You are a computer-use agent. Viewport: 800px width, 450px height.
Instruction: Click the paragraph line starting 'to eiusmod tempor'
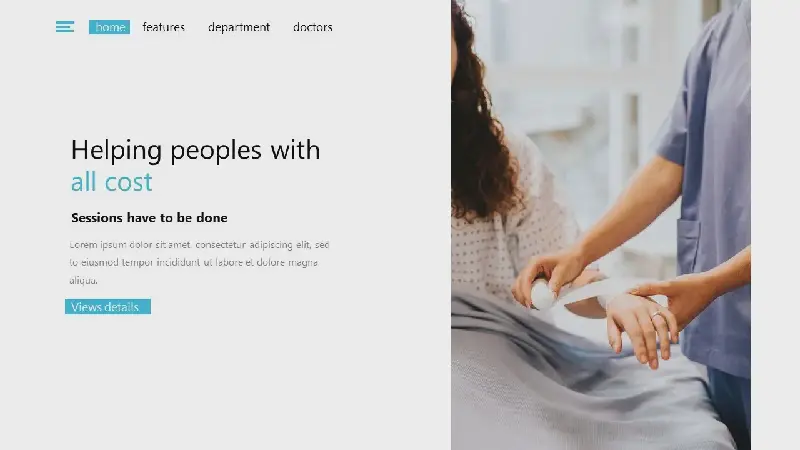pyautogui.click(x=194, y=262)
